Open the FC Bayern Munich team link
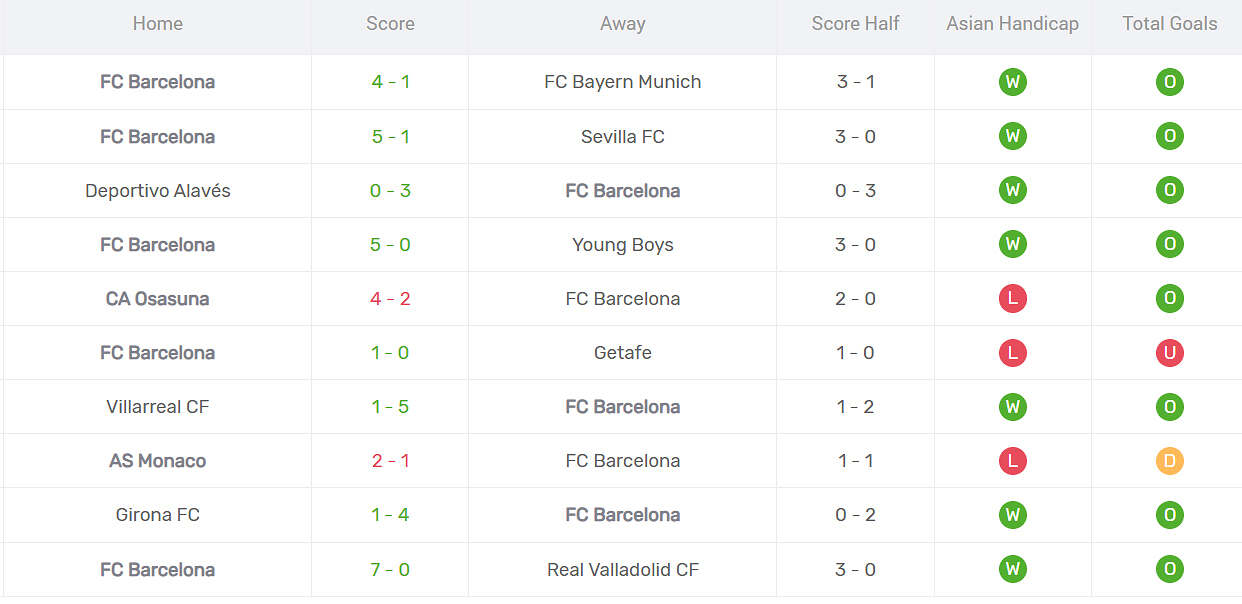This screenshot has height=604, width=1242. [622, 82]
